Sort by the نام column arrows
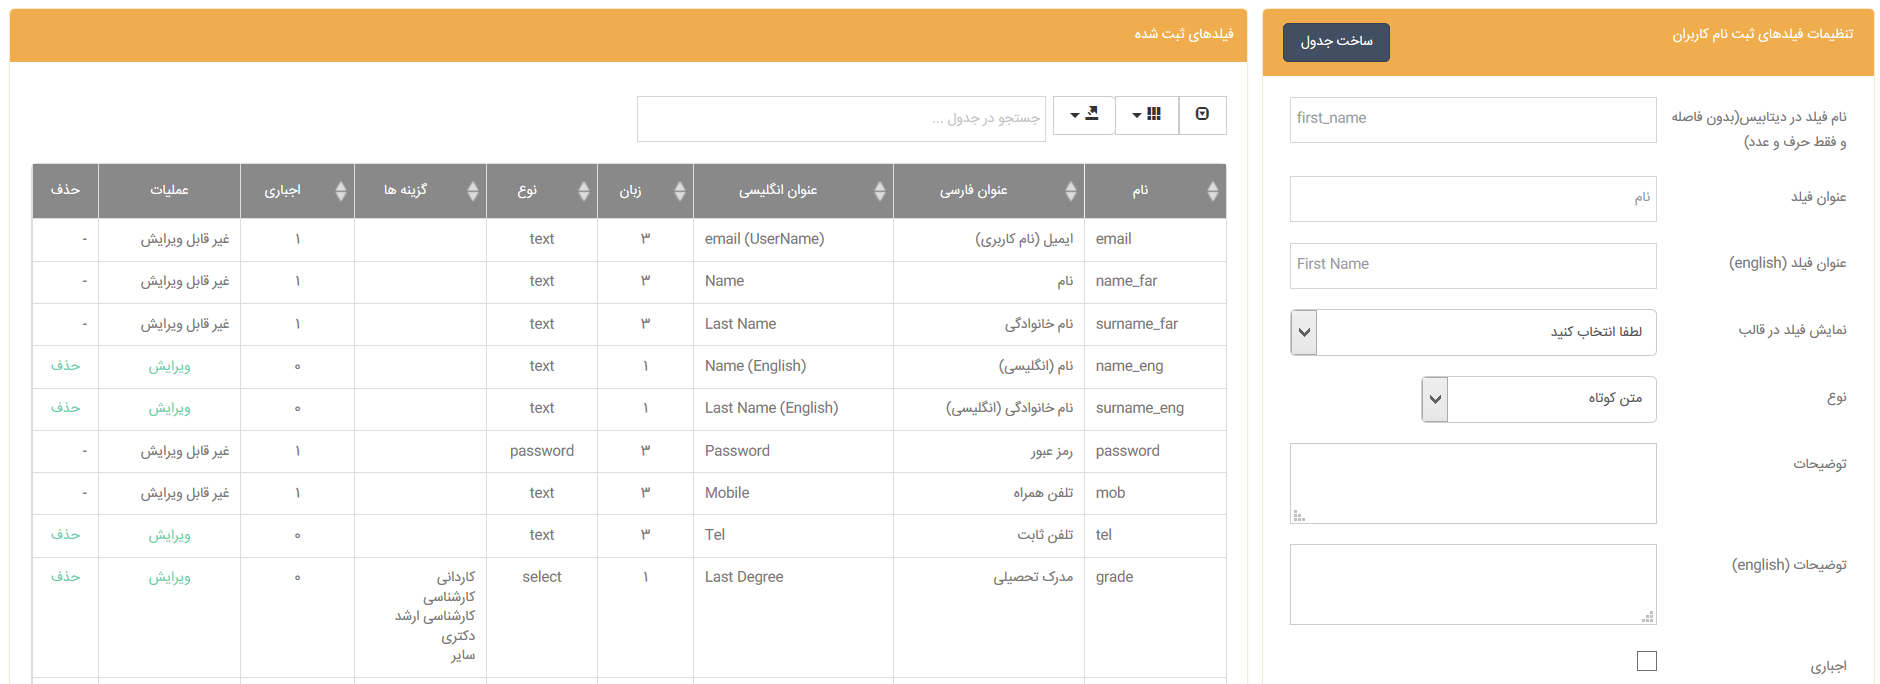1880x684 pixels. point(1212,191)
